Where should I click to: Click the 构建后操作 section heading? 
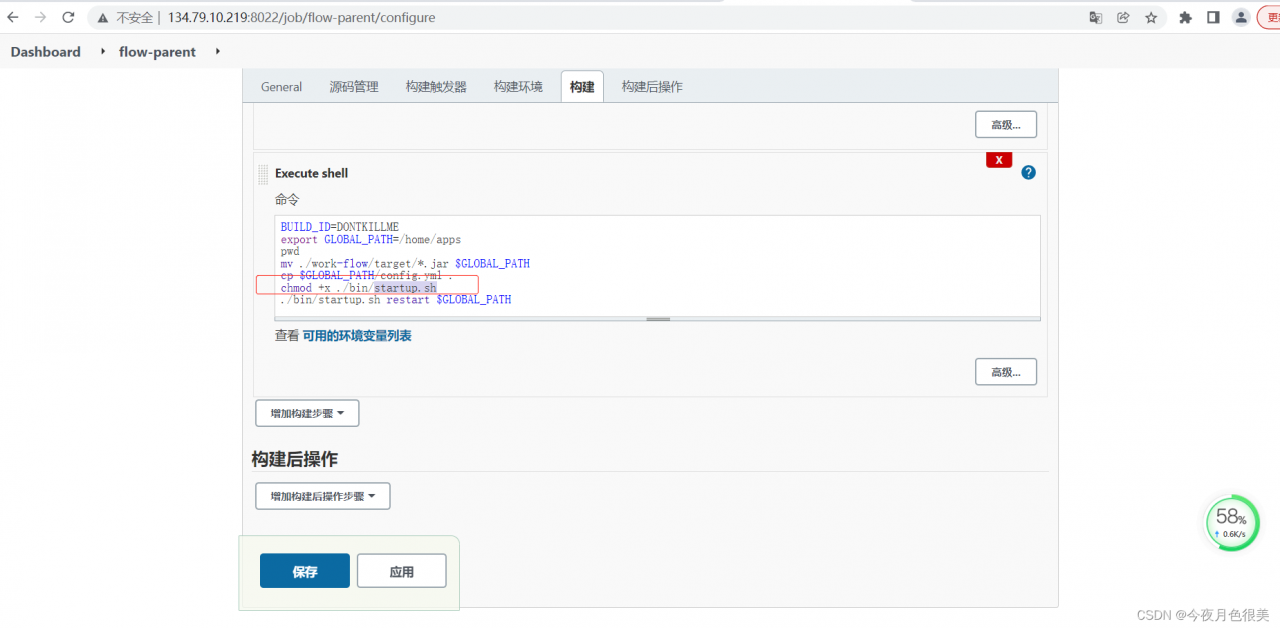[x=295, y=459]
